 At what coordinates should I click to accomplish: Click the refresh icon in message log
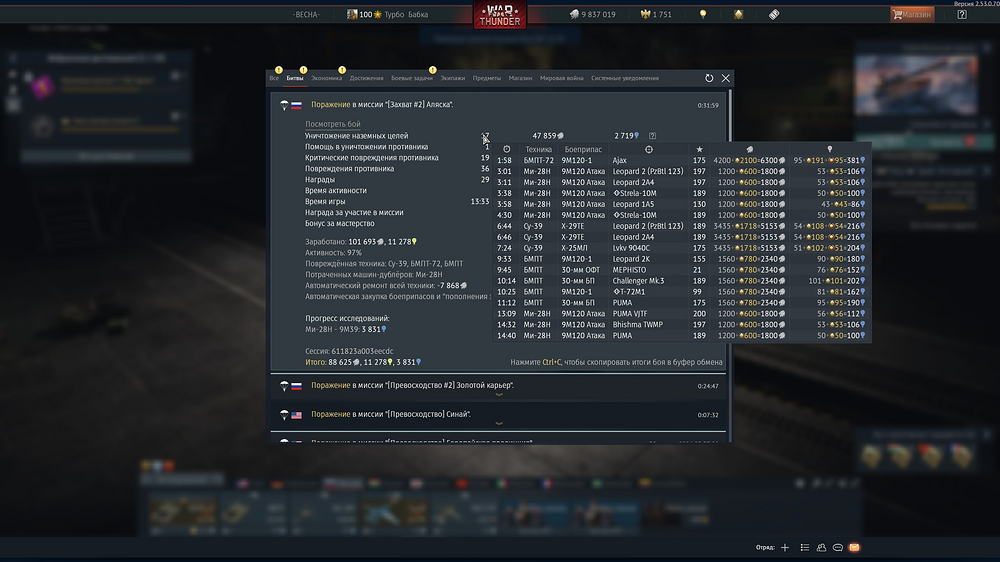pyautogui.click(x=709, y=78)
